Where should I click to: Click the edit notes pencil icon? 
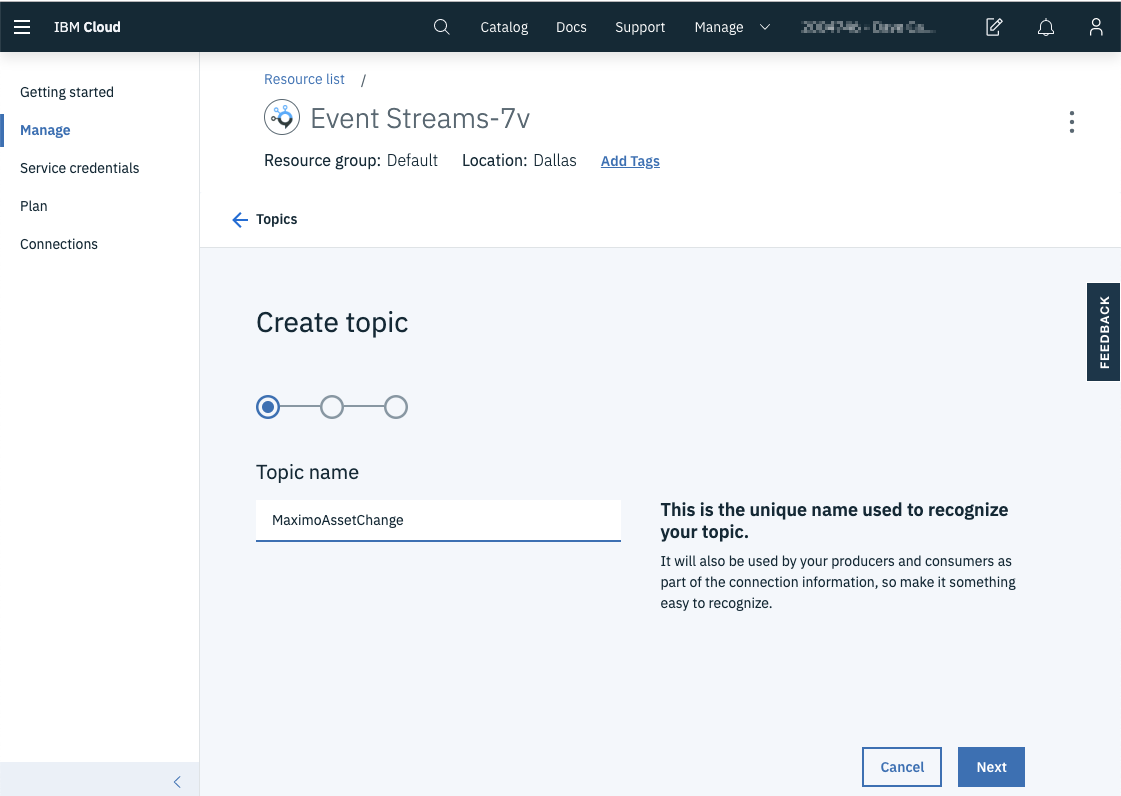[994, 27]
